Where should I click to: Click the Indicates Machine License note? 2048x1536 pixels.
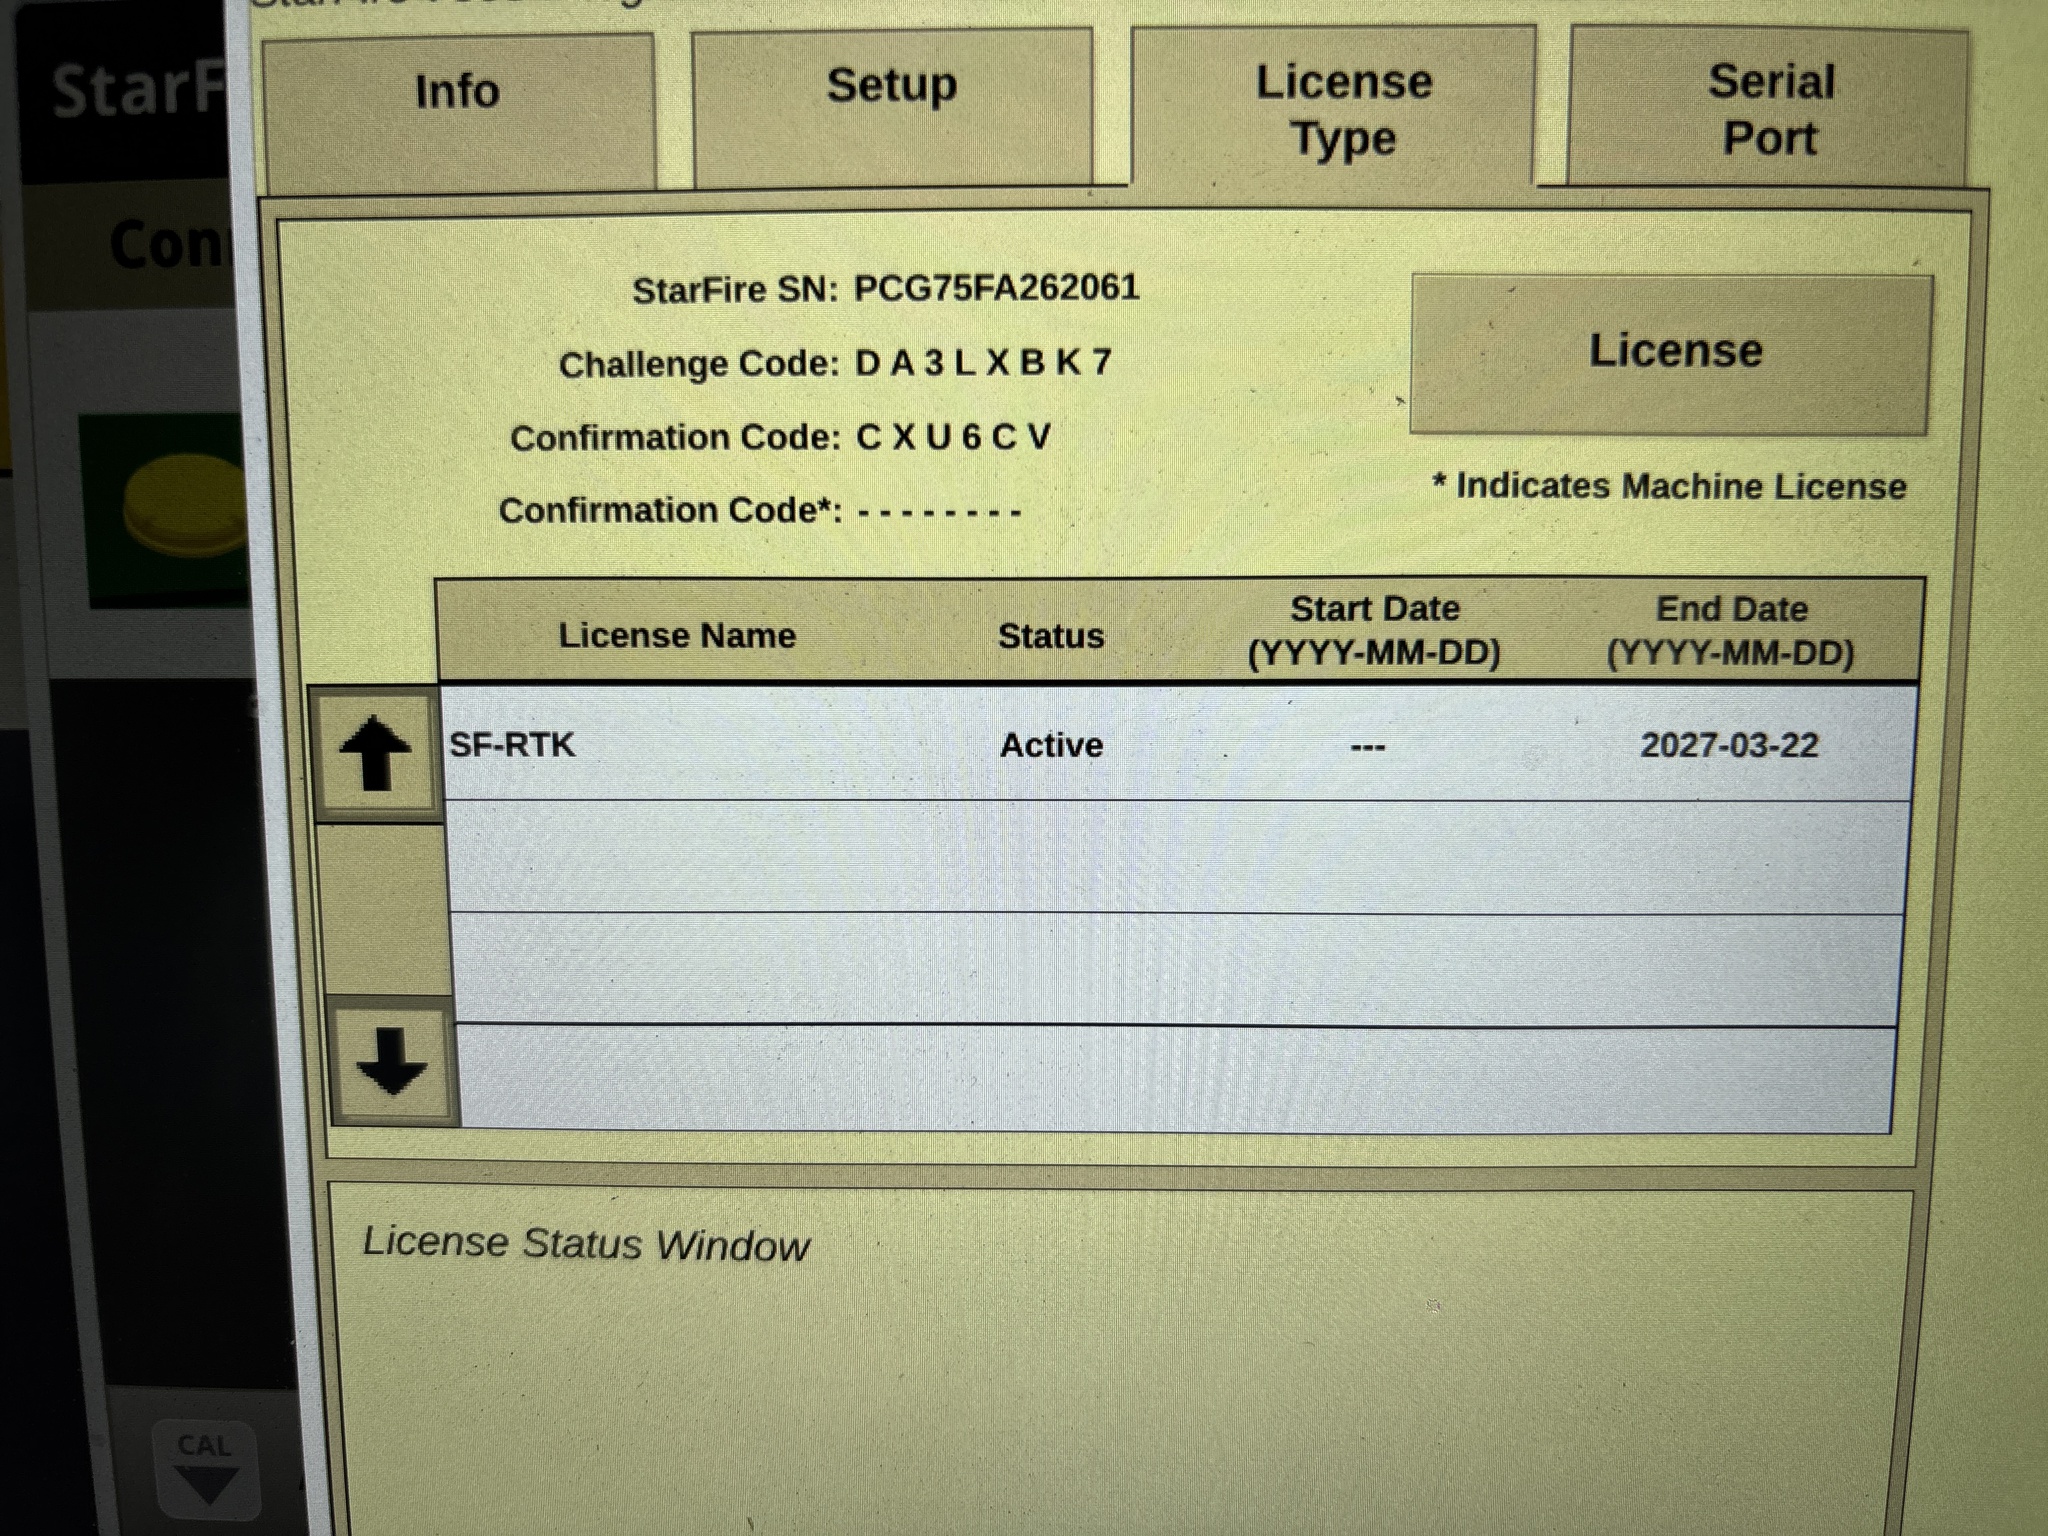(1669, 486)
